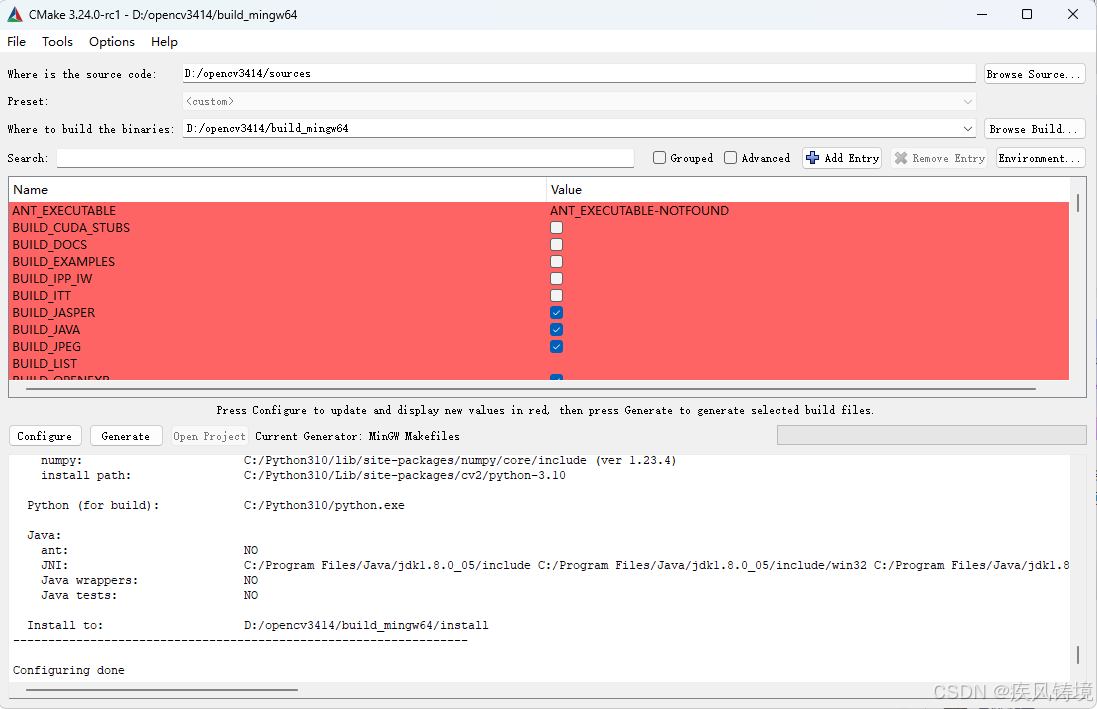This screenshot has width=1097, height=709.
Task: Click the cache list horizontal scrollbar
Action: [x=531, y=388]
